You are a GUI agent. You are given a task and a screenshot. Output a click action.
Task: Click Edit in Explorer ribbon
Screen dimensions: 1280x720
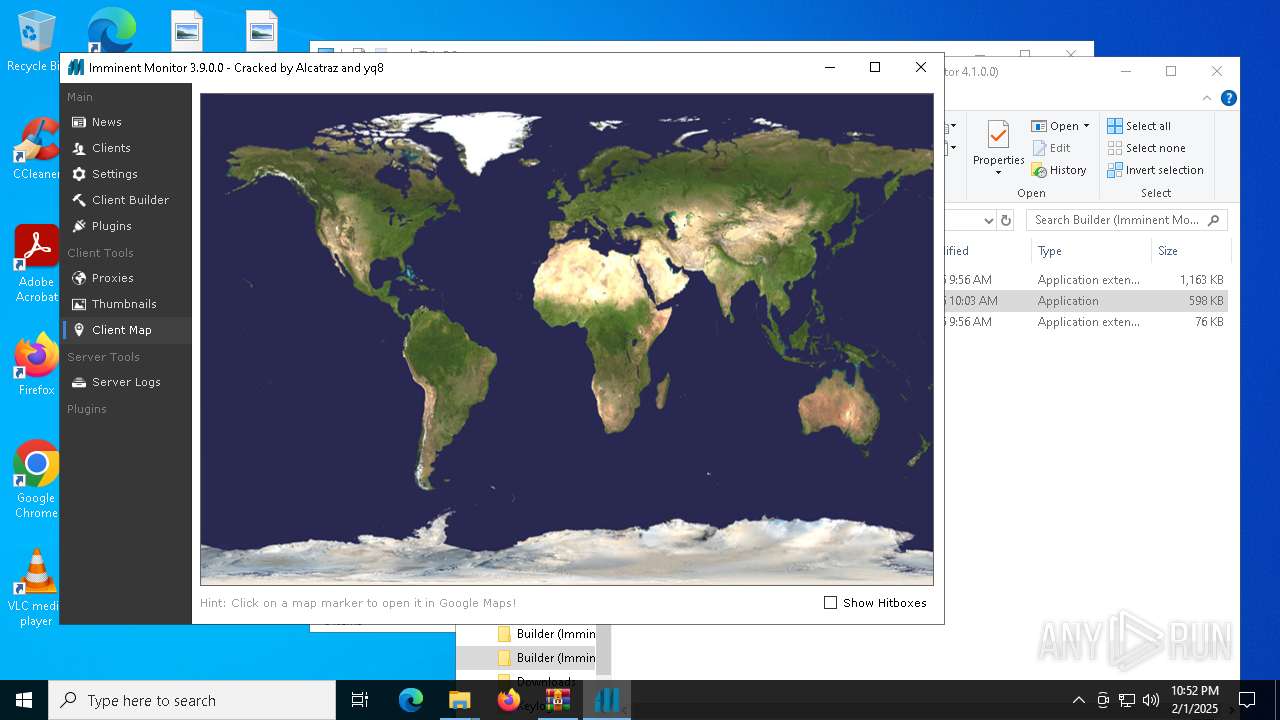pyautogui.click(x=1051, y=148)
